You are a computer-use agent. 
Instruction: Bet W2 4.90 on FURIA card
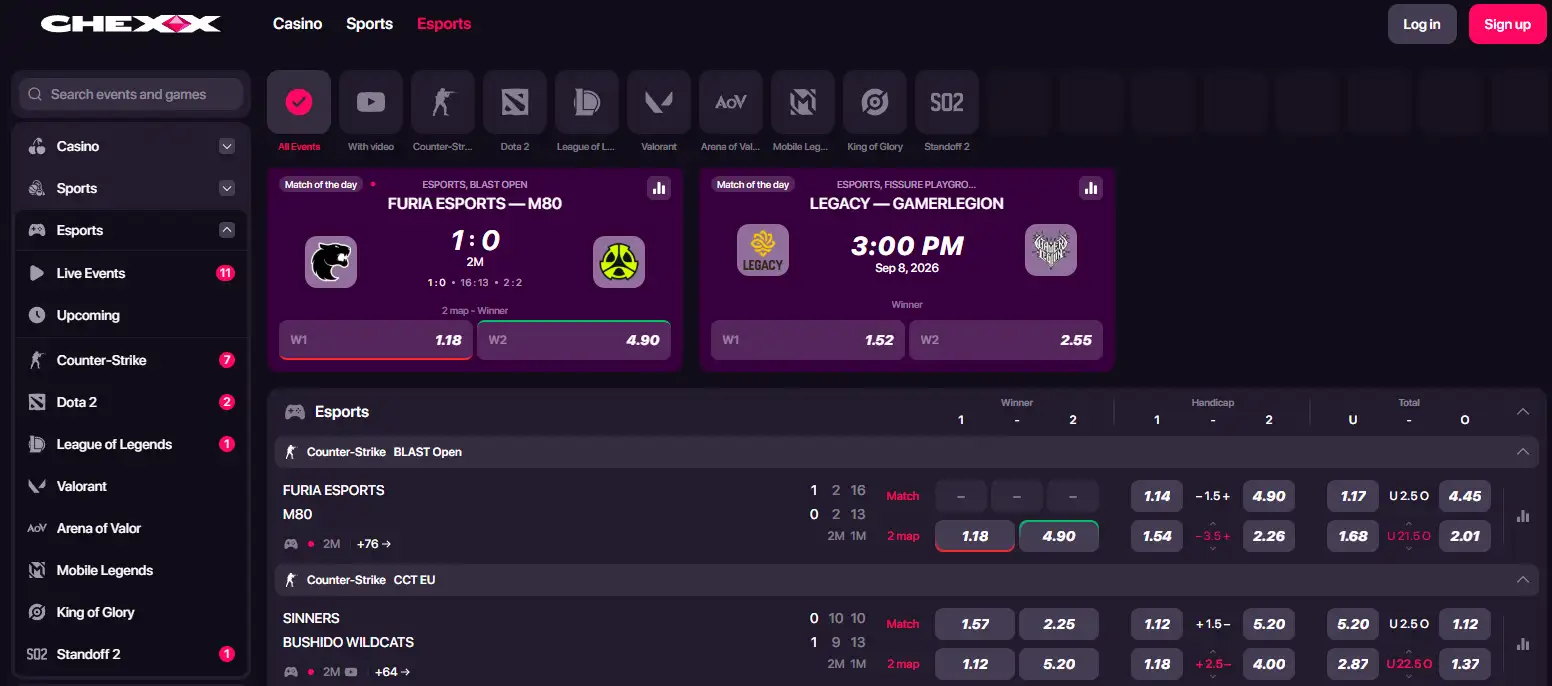click(x=574, y=340)
